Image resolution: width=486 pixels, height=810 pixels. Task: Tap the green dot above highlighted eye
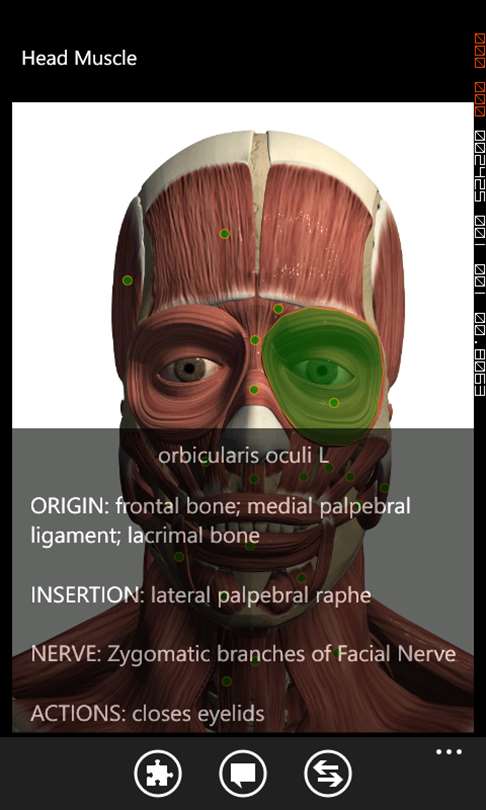click(x=278, y=309)
